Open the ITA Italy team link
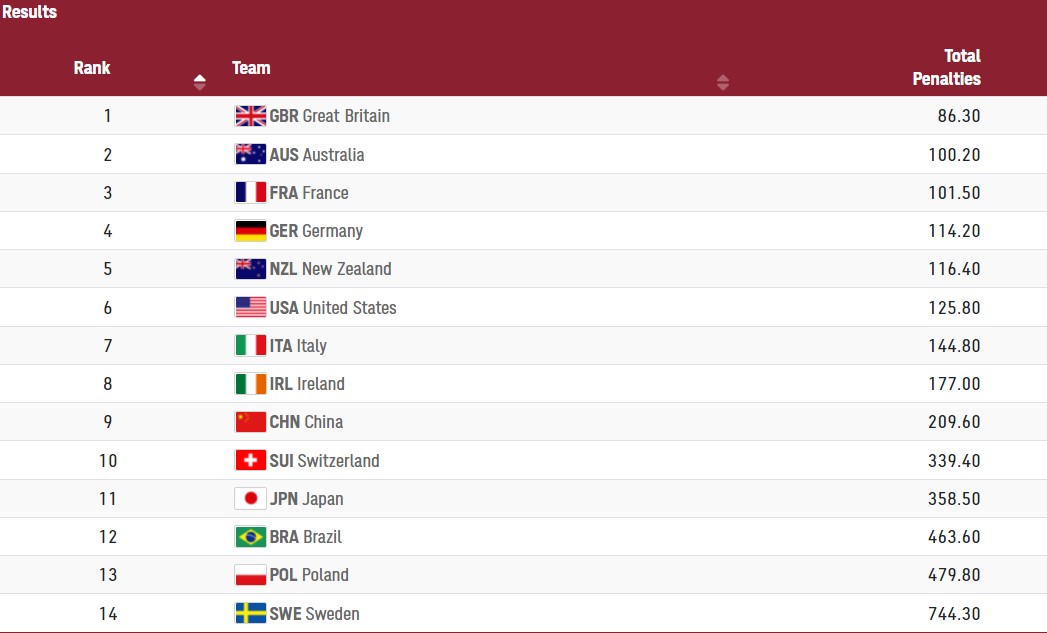This screenshot has height=633, width=1047. pyautogui.click(x=298, y=346)
